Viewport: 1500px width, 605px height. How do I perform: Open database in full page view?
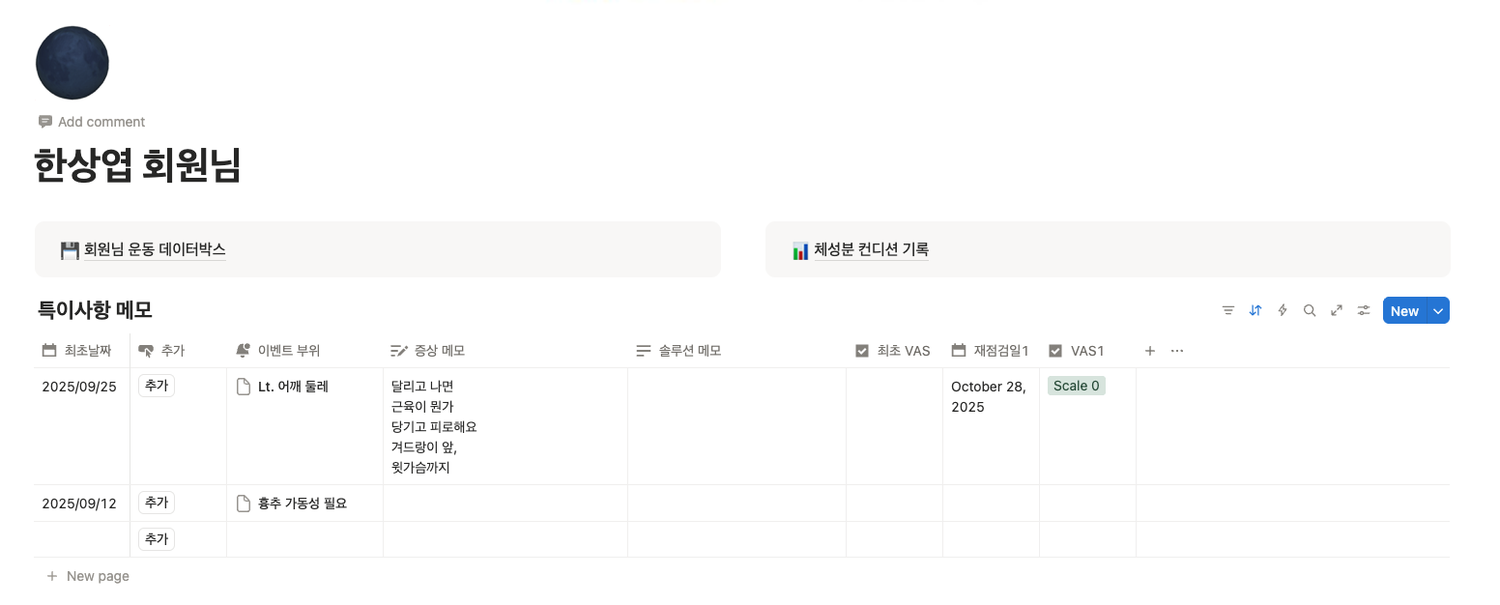click(x=1336, y=311)
